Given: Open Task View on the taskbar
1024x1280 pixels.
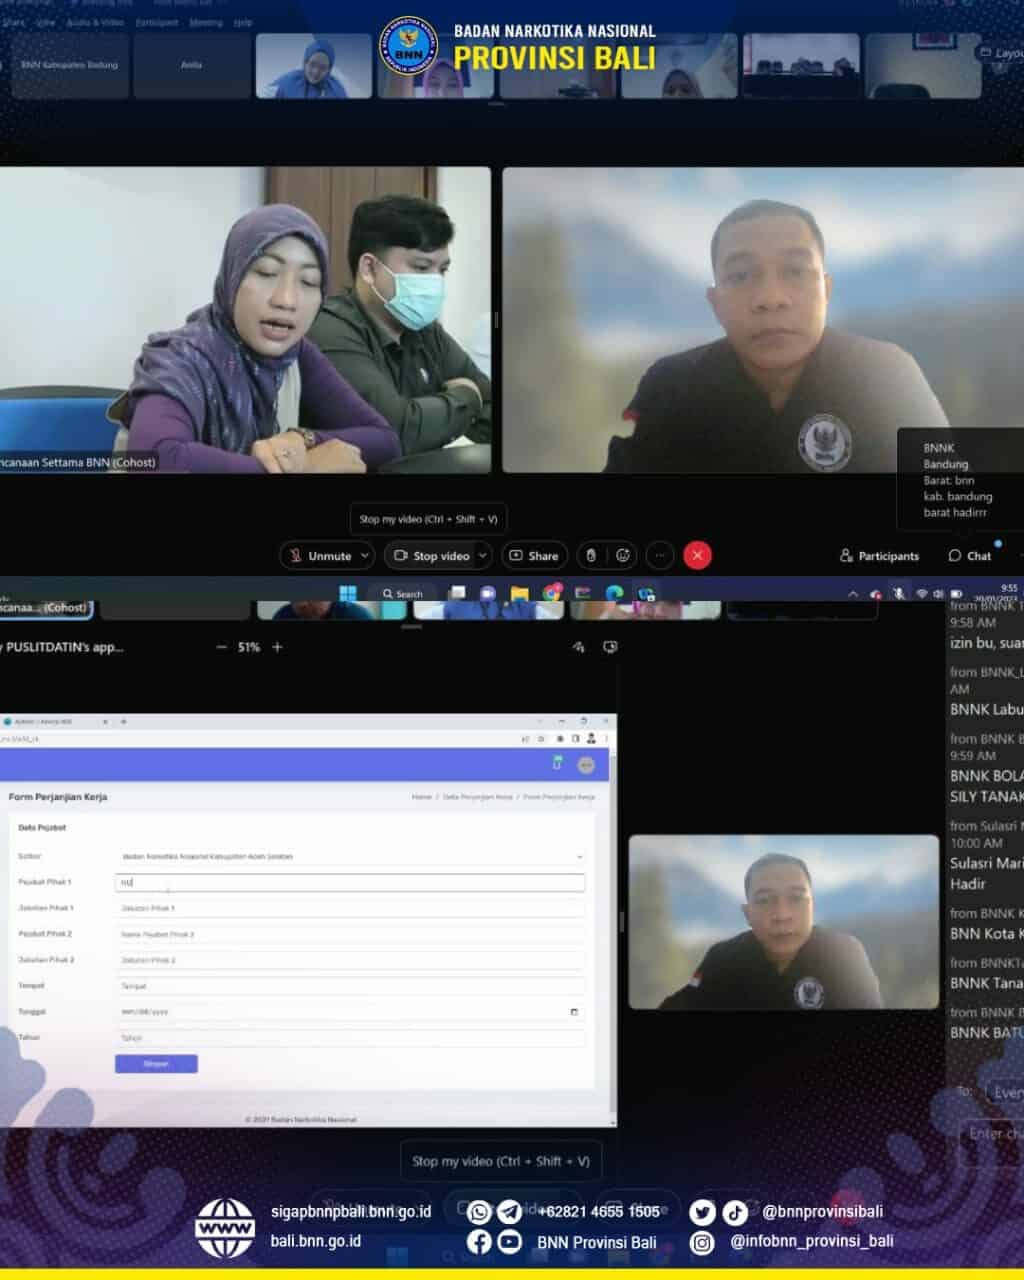Looking at the screenshot, I should coord(456,593).
